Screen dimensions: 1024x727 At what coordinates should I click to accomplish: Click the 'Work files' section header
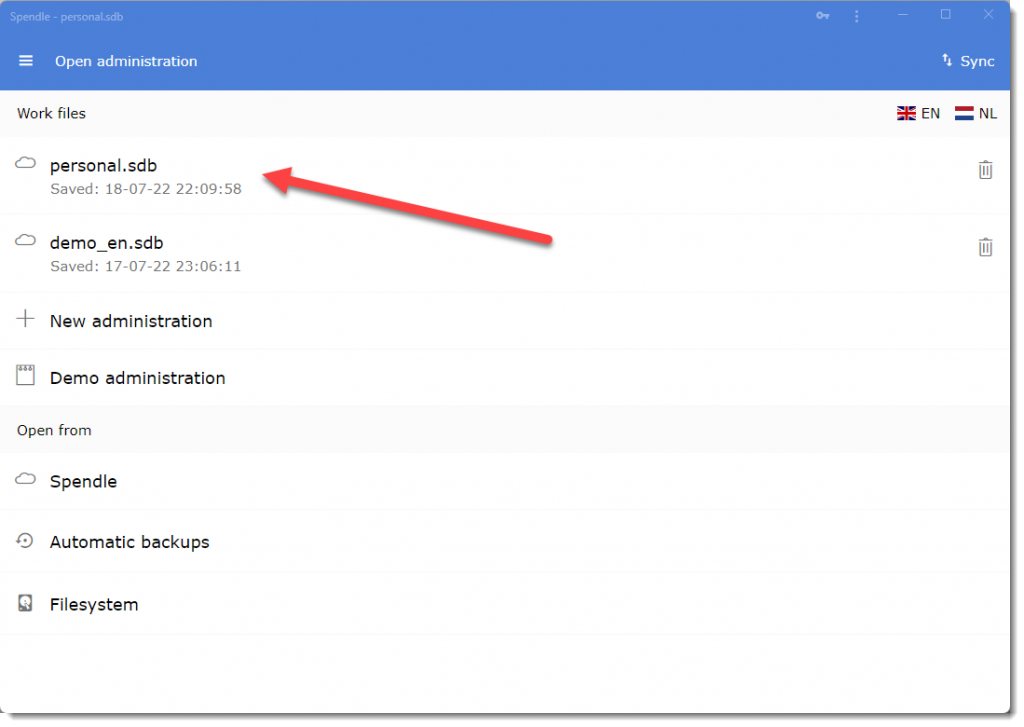click(x=52, y=114)
